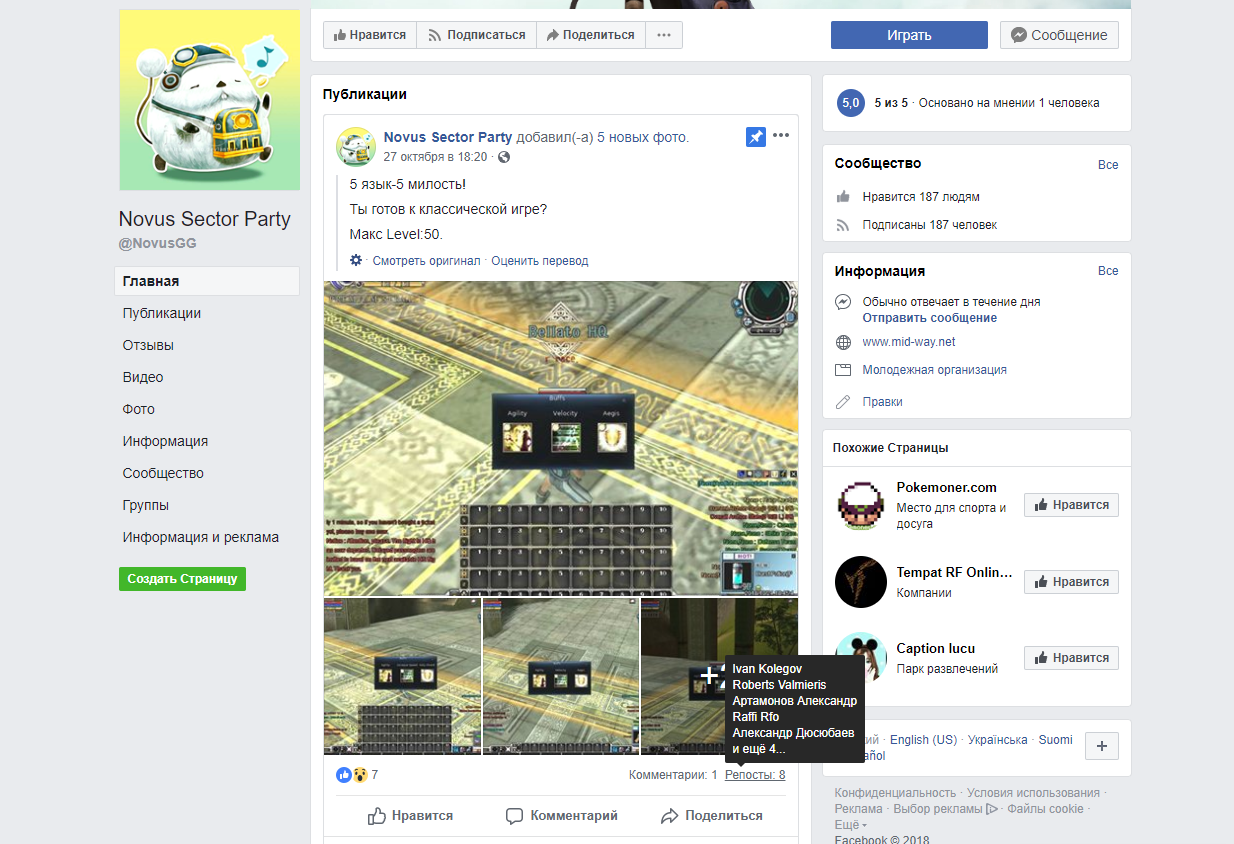The height and width of the screenshot is (844, 1234).
Task: Click the 5,0 rating badge
Action: pyautogui.click(x=850, y=103)
